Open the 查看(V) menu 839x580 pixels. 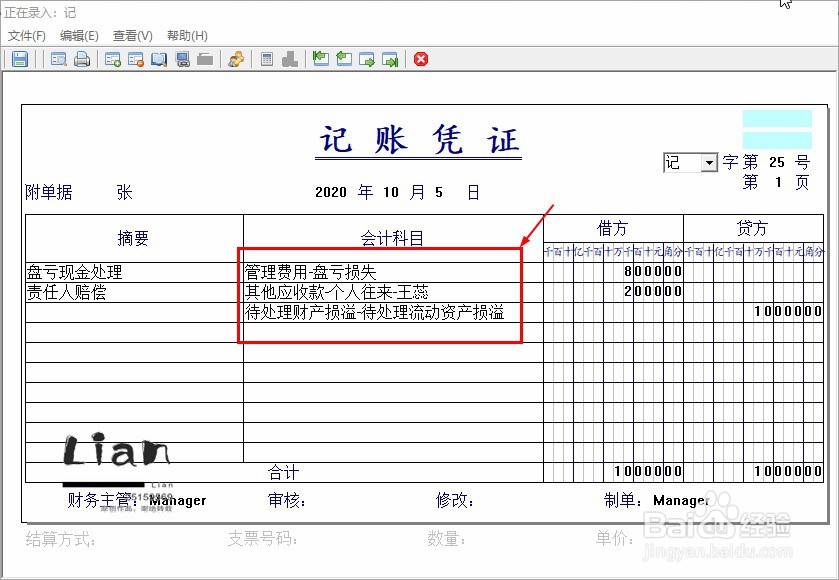point(133,36)
